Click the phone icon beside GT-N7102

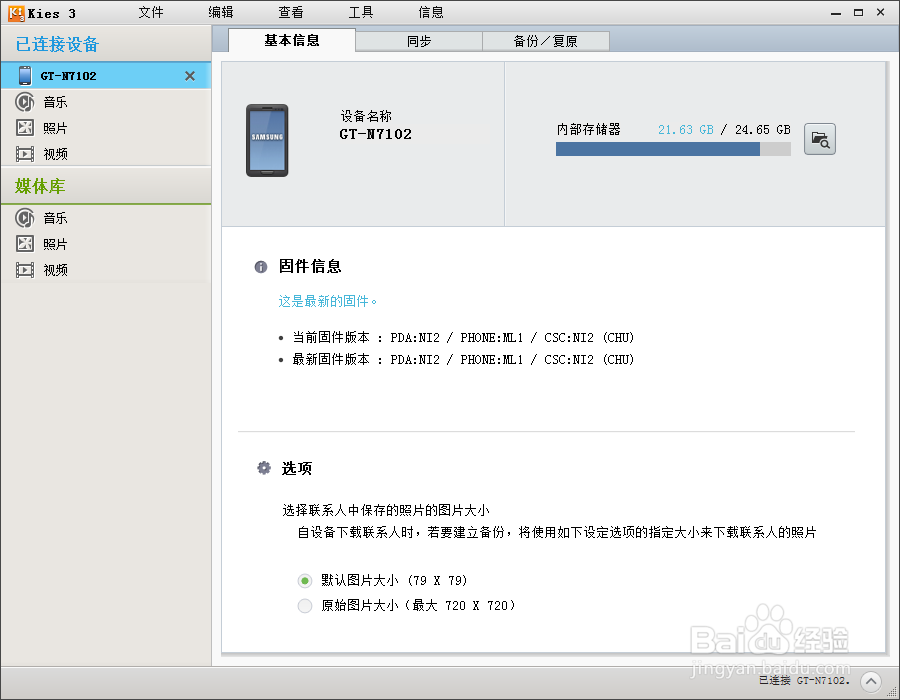pos(25,76)
